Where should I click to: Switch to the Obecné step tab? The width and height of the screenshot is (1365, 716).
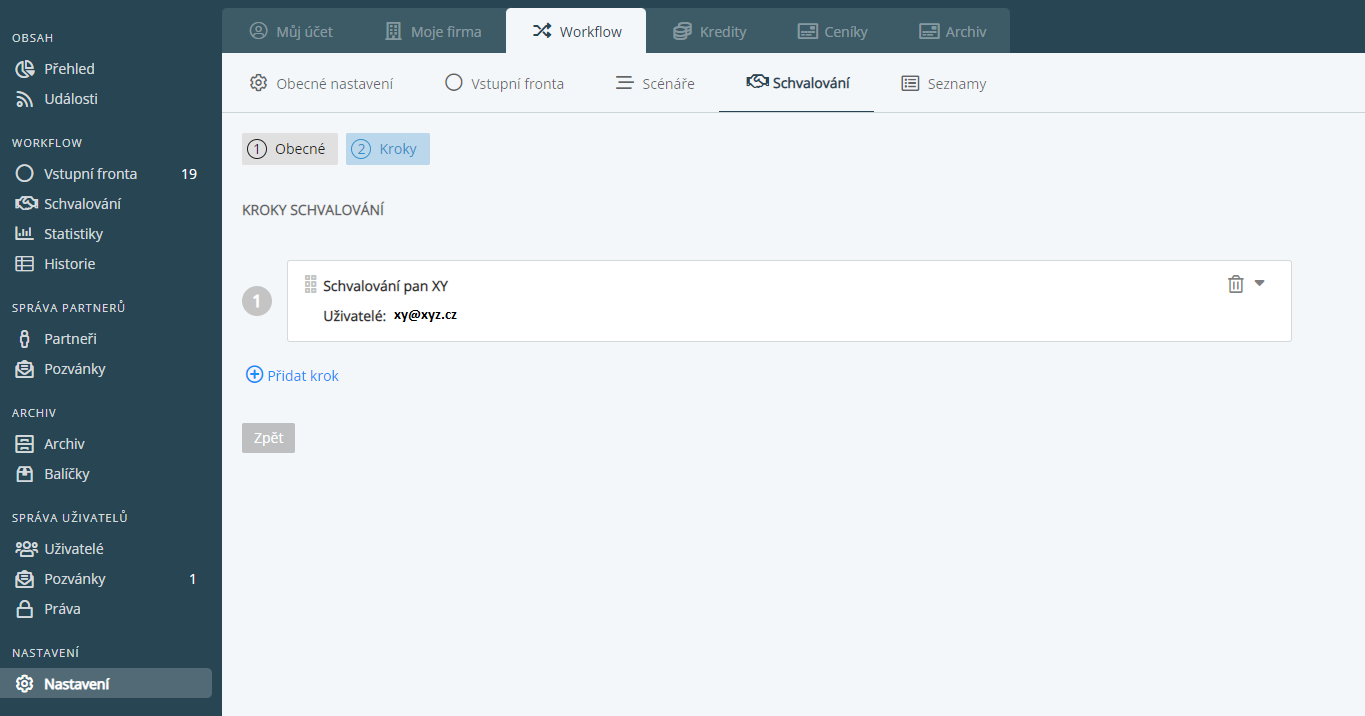(290, 149)
